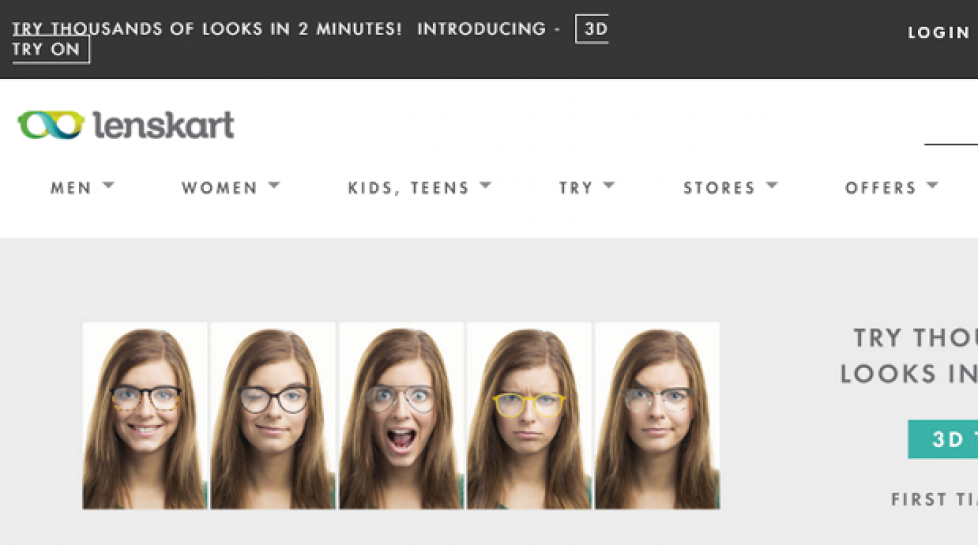The width and height of the screenshot is (978, 545).
Task: Select the frowning face with yellow glasses
Action: point(529,415)
